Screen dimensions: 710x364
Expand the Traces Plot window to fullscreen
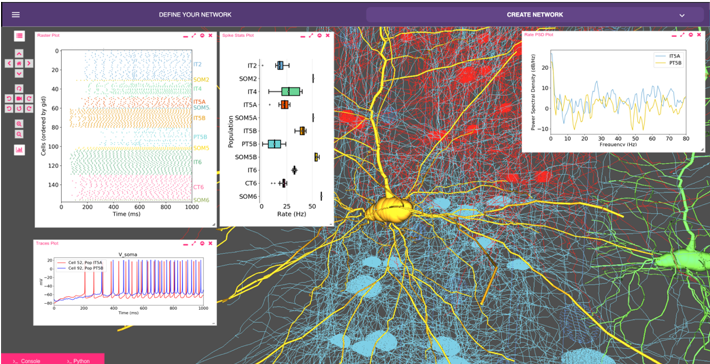[194, 243]
